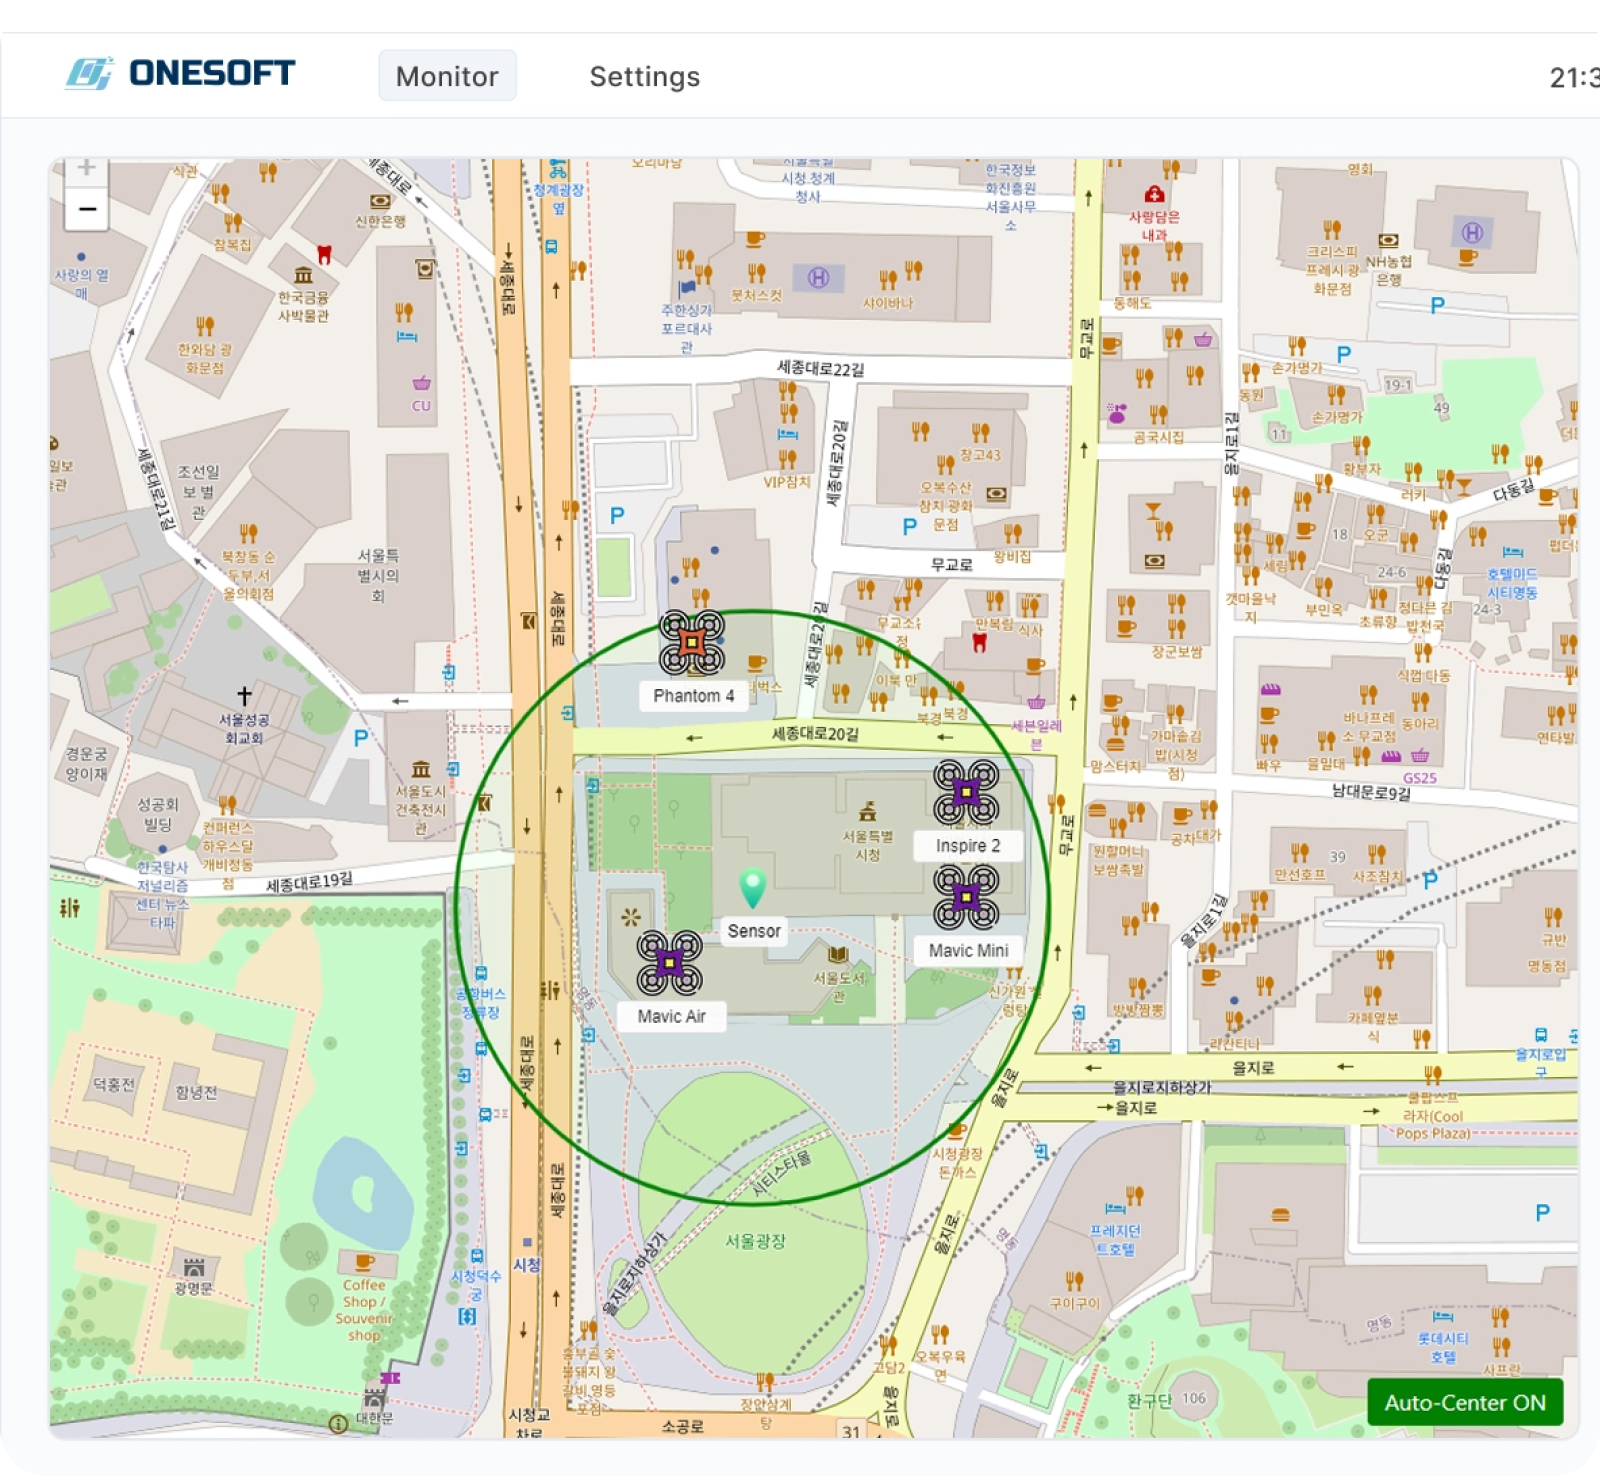
Task: Click the 세종대로22길 street label
Action: point(821,369)
